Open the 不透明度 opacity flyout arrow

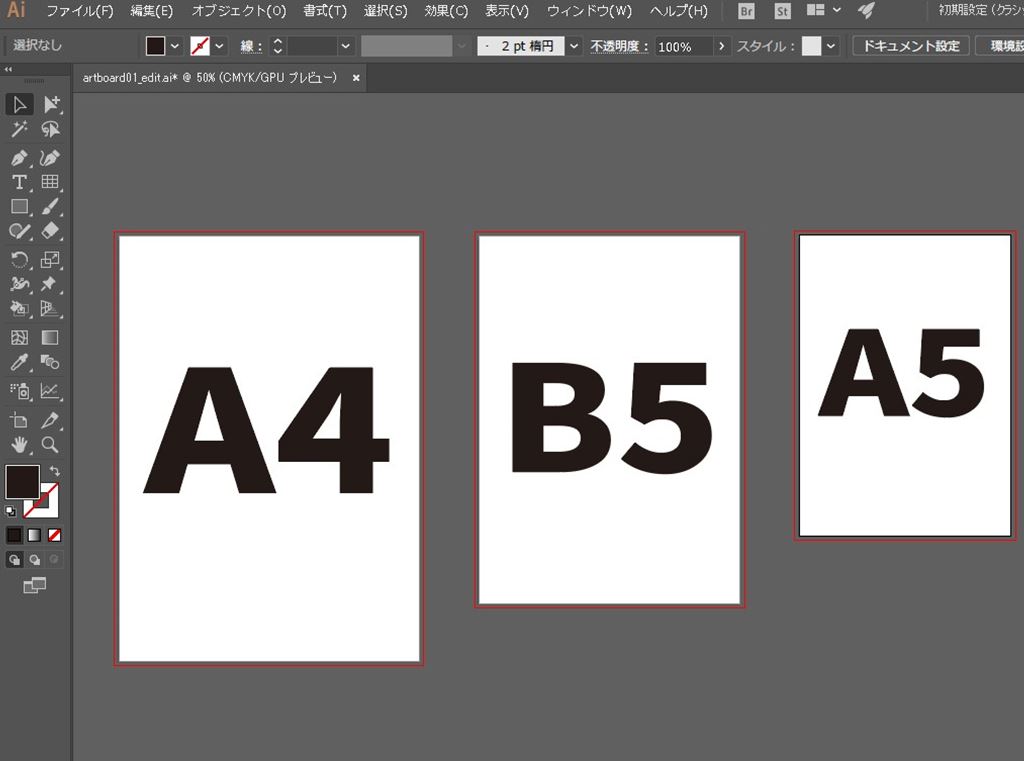click(721, 46)
